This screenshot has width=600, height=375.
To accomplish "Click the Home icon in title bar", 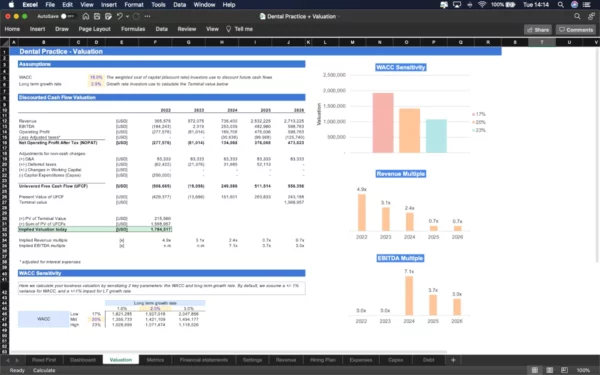I will (x=86, y=16).
